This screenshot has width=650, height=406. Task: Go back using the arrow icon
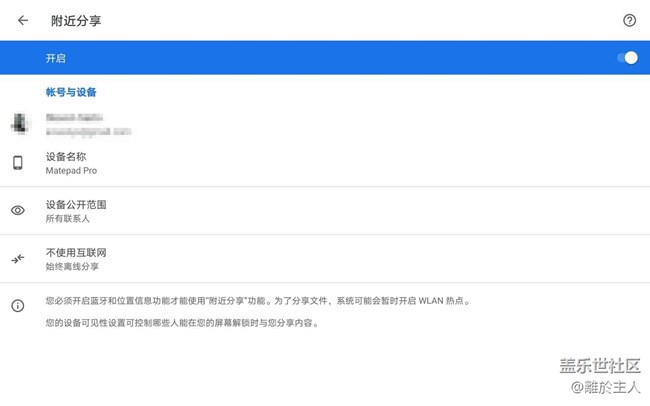point(23,20)
